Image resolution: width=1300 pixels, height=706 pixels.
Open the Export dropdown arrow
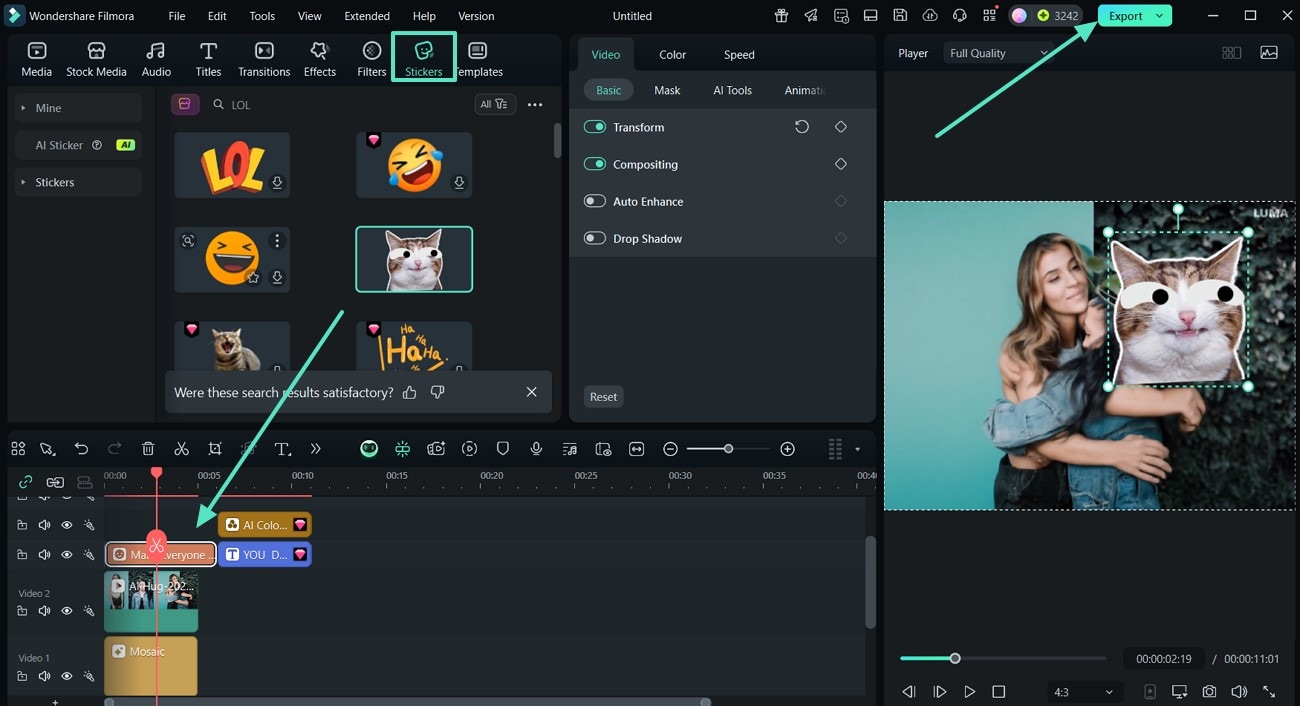pyautogui.click(x=1159, y=16)
